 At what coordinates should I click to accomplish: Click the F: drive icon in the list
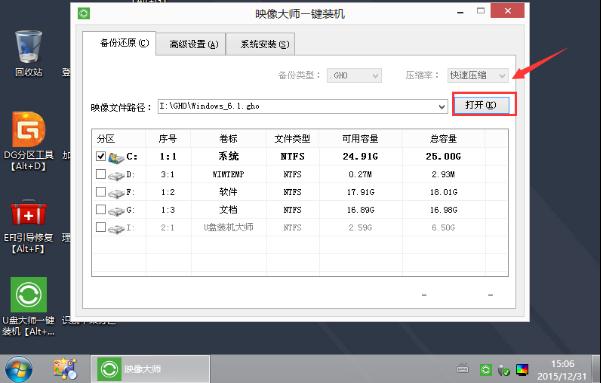pyautogui.click(x=116, y=193)
